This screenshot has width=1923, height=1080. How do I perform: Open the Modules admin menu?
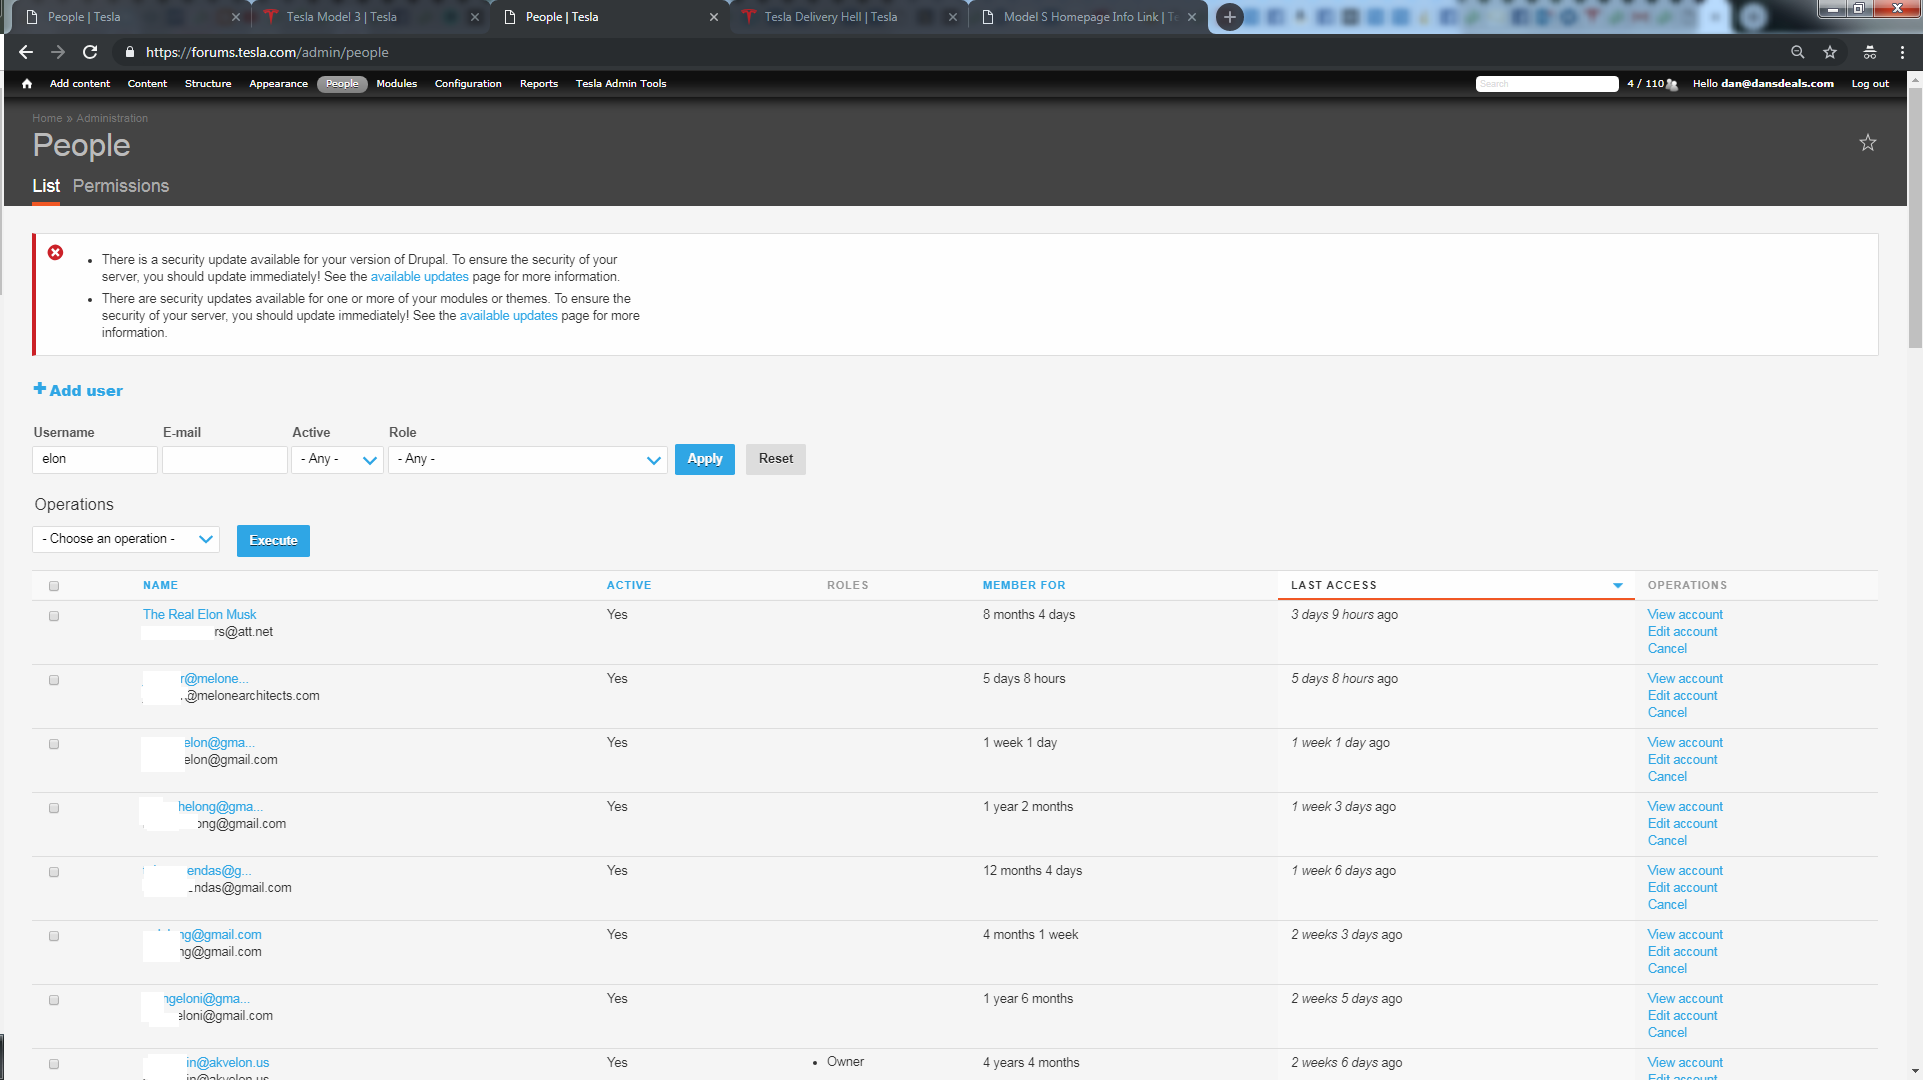[396, 84]
